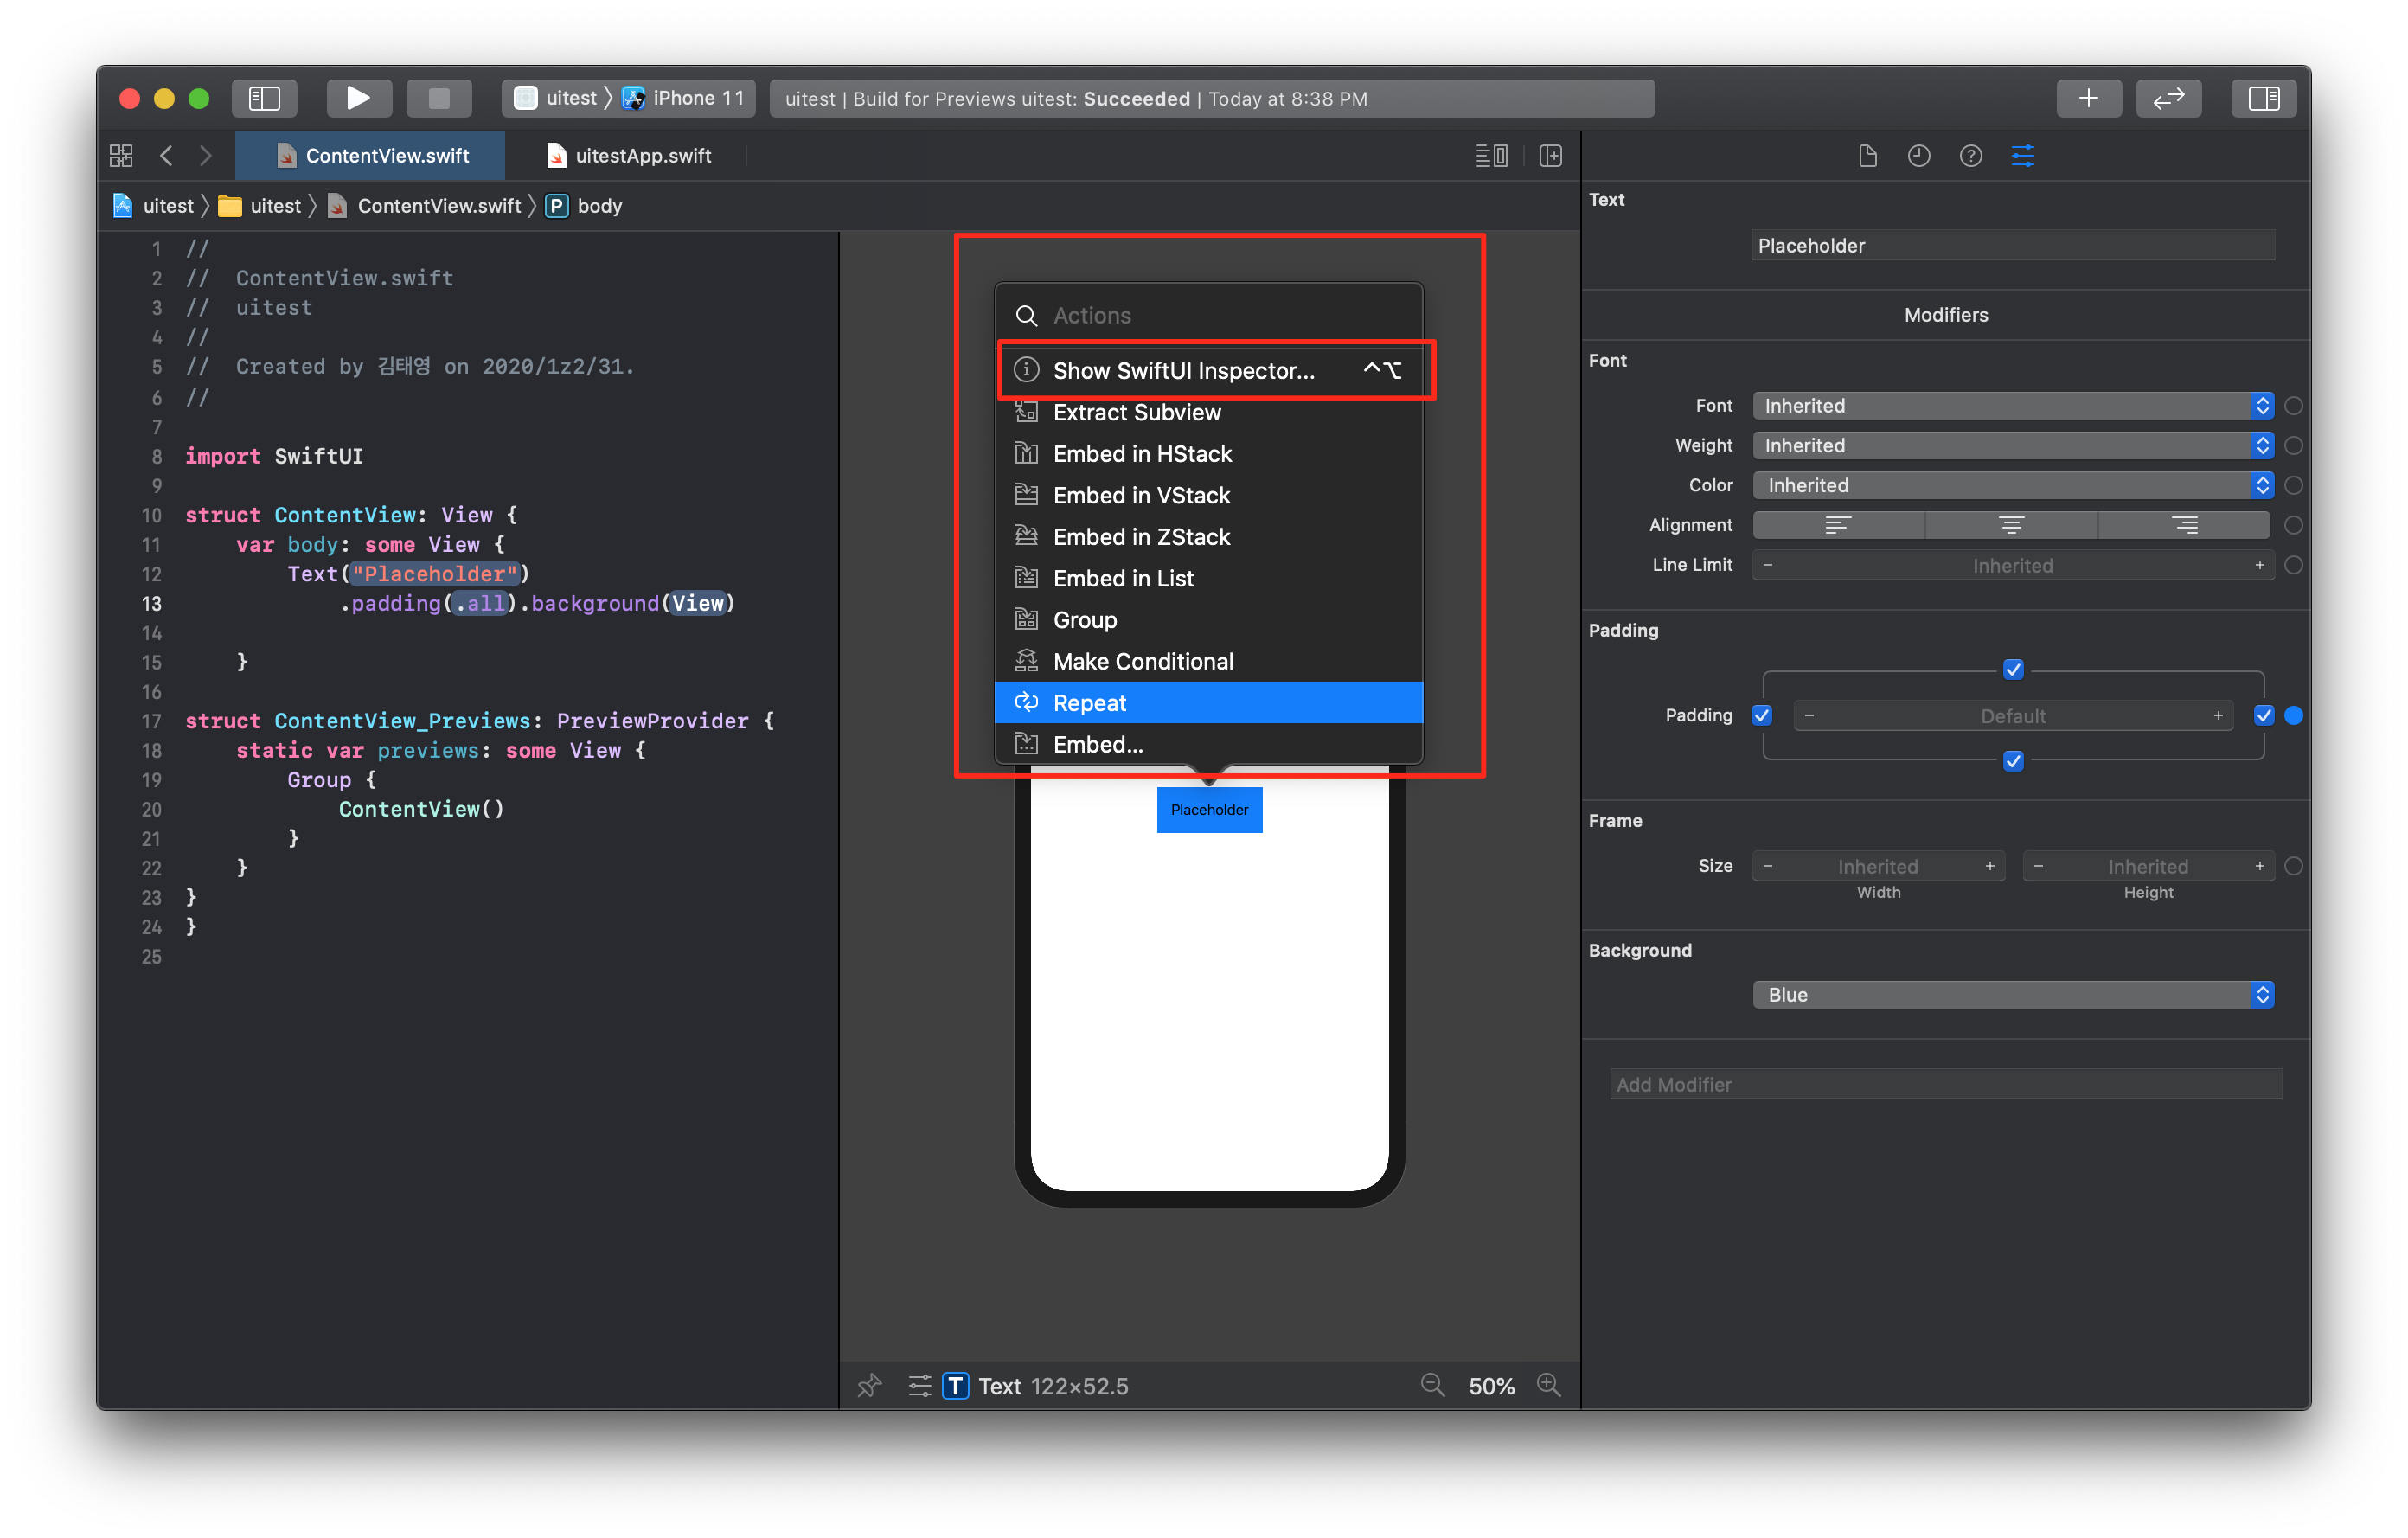Pin the preview with pin icon
Viewport: 2408px width, 1538px height.
(869, 1385)
